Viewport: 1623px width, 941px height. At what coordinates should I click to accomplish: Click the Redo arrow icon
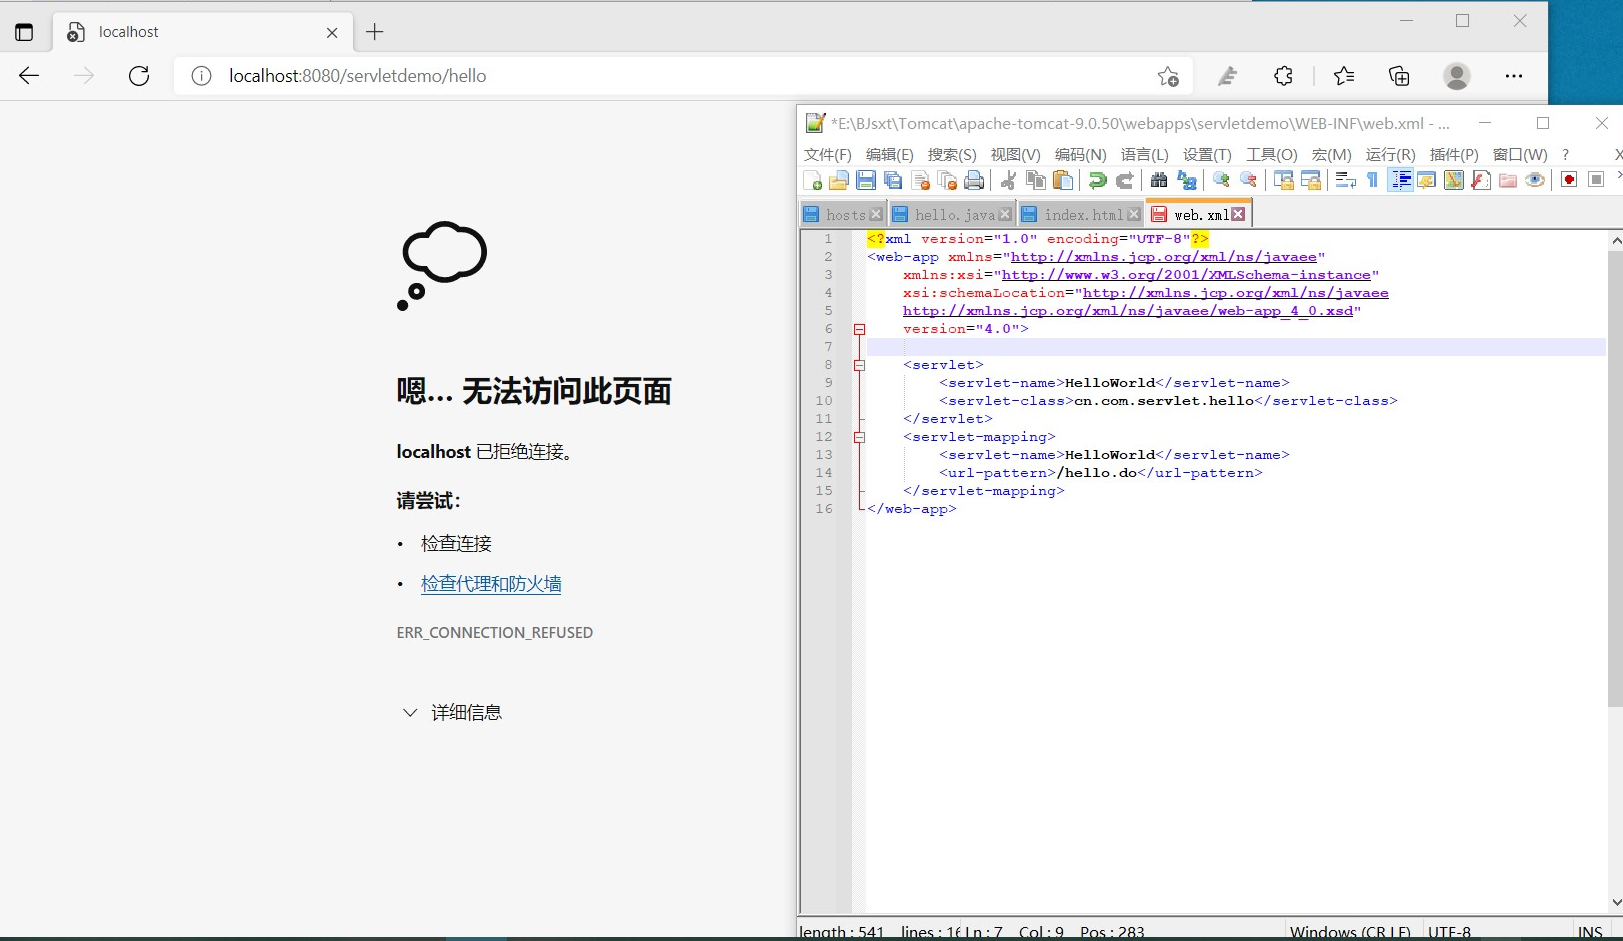click(1124, 180)
